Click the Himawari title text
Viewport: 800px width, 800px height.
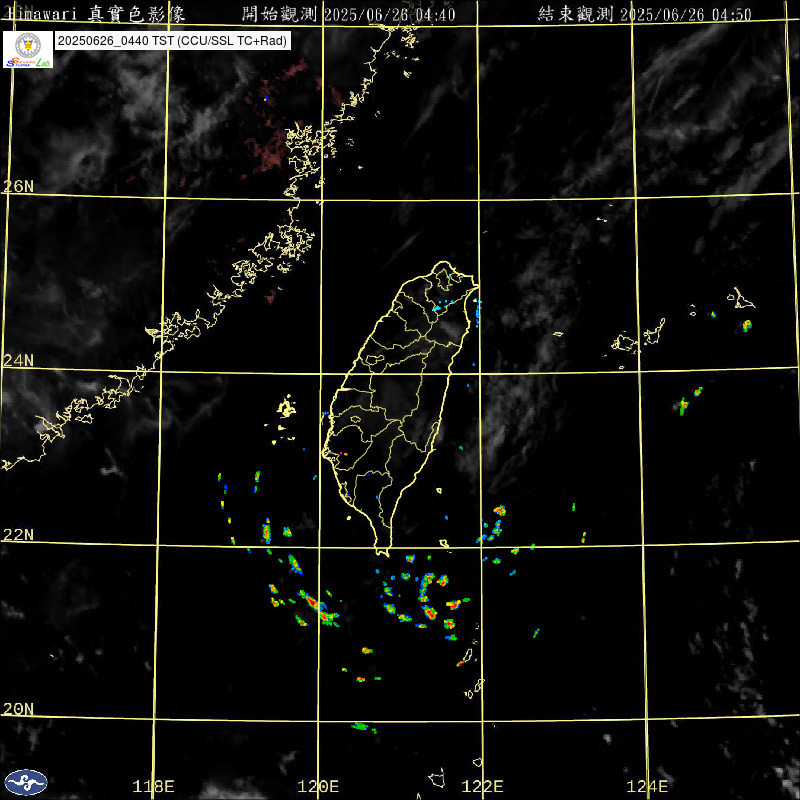(x=96, y=14)
